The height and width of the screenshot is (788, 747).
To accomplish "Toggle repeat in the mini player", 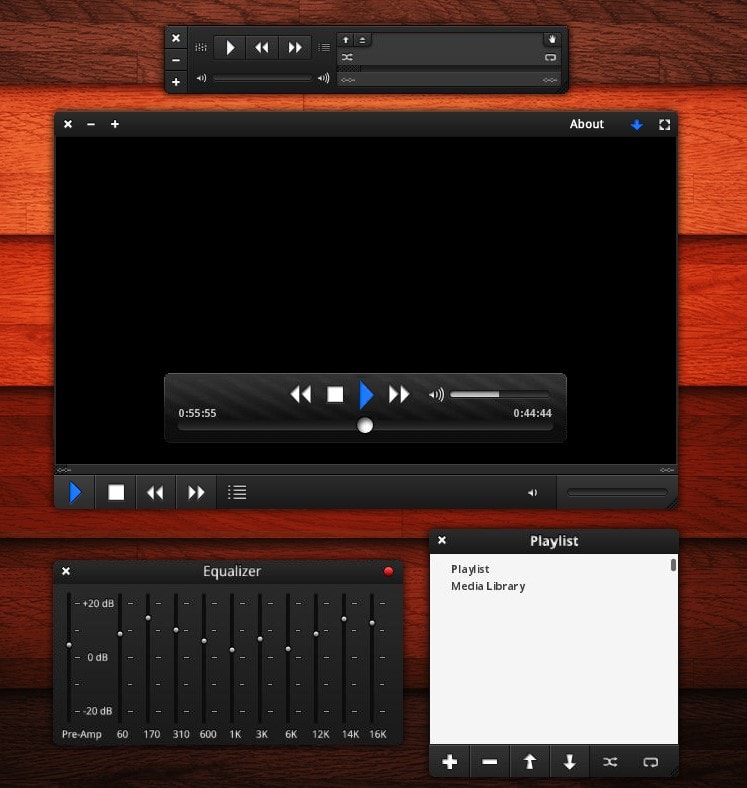I will pyautogui.click(x=550, y=57).
